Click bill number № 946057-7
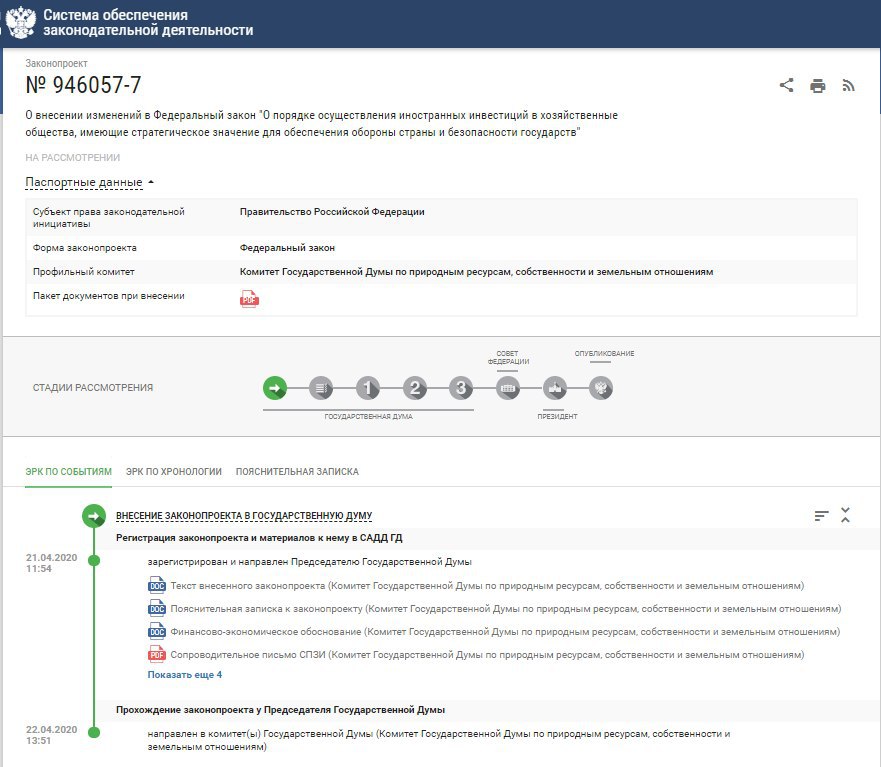The width and height of the screenshot is (881, 767). [83, 85]
